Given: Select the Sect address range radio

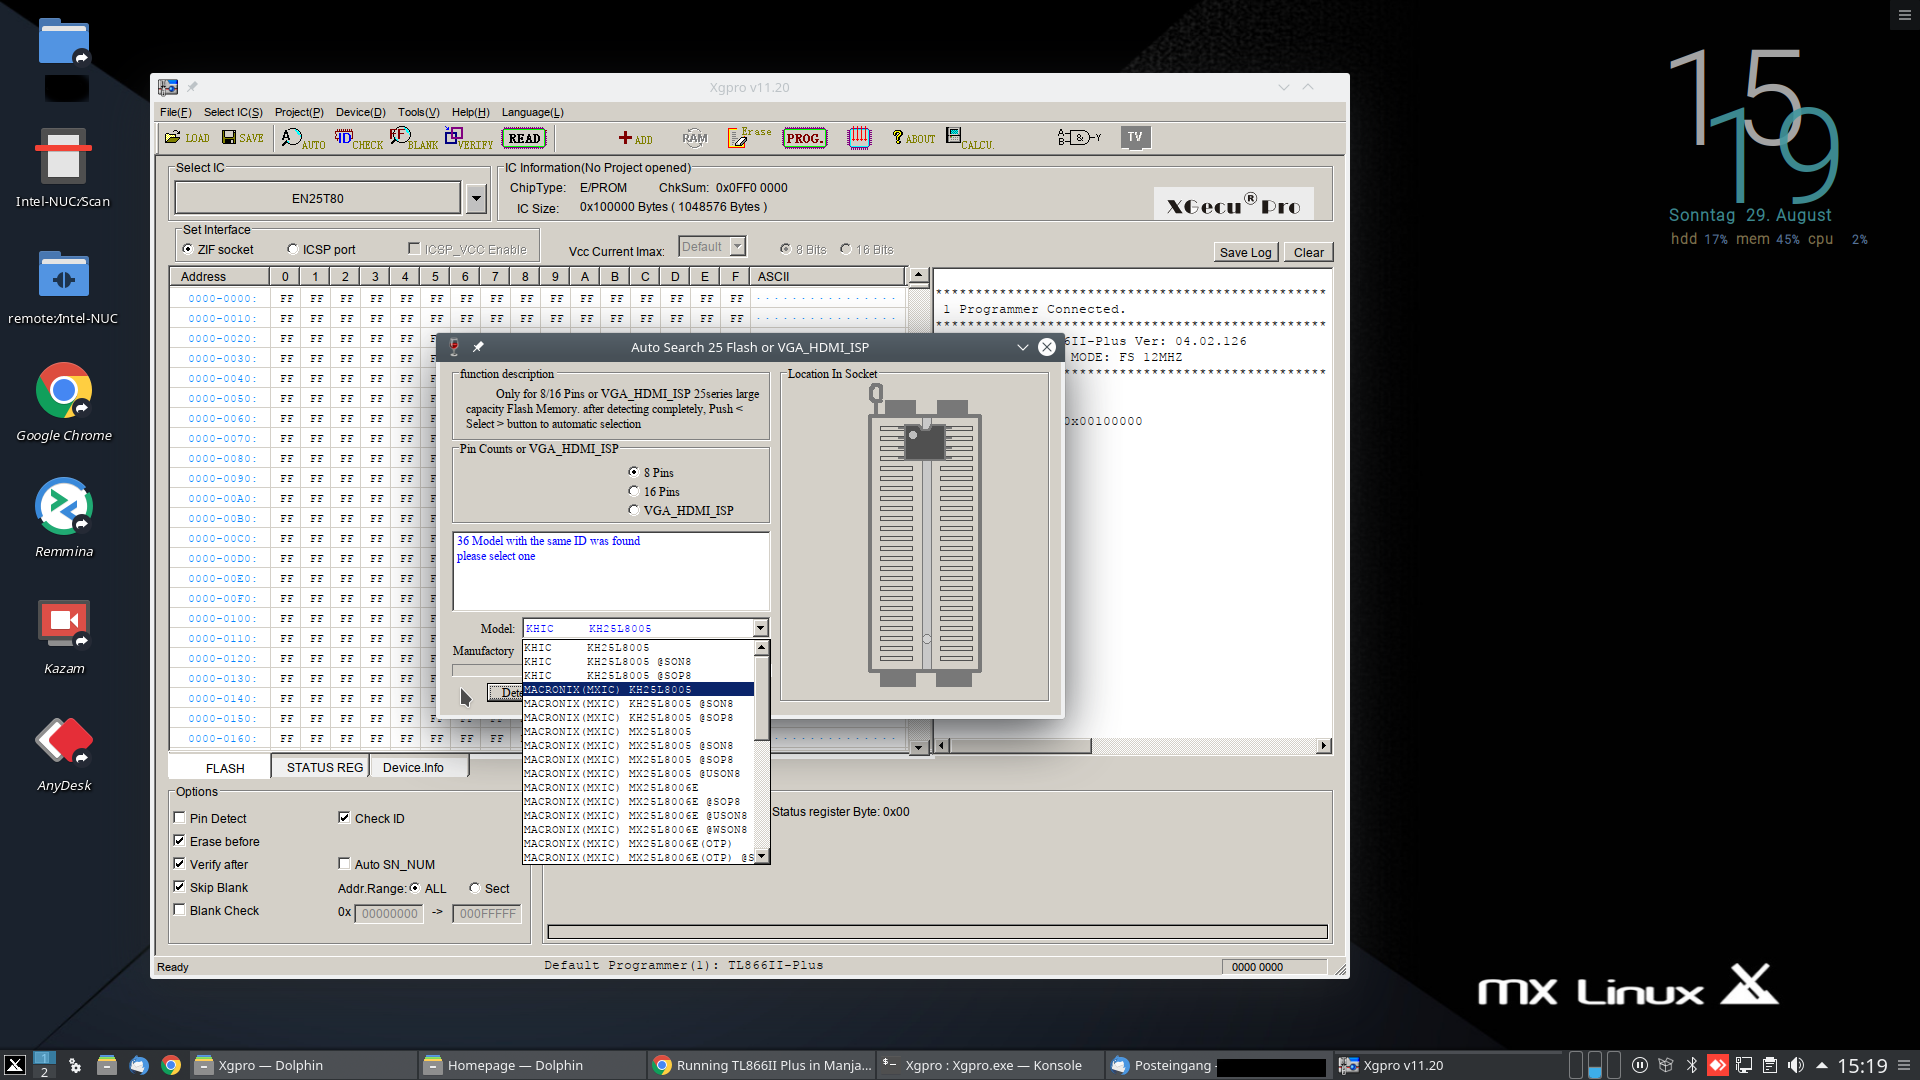Looking at the screenshot, I should tap(475, 888).
